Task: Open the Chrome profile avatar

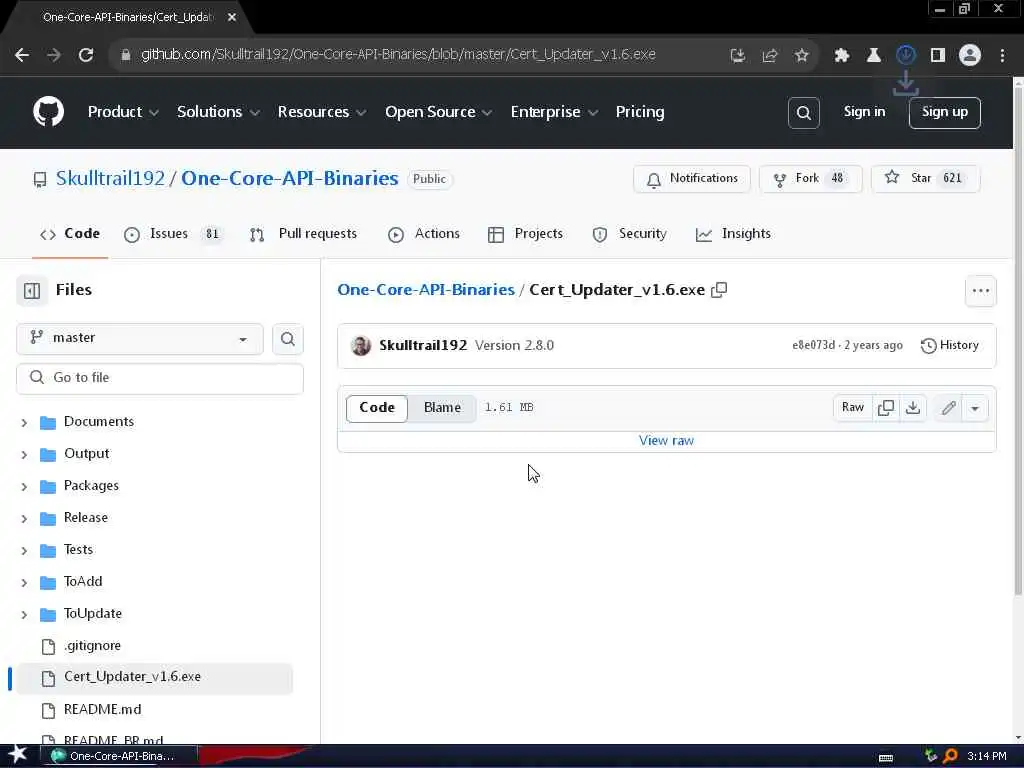Action: click(970, 56)
